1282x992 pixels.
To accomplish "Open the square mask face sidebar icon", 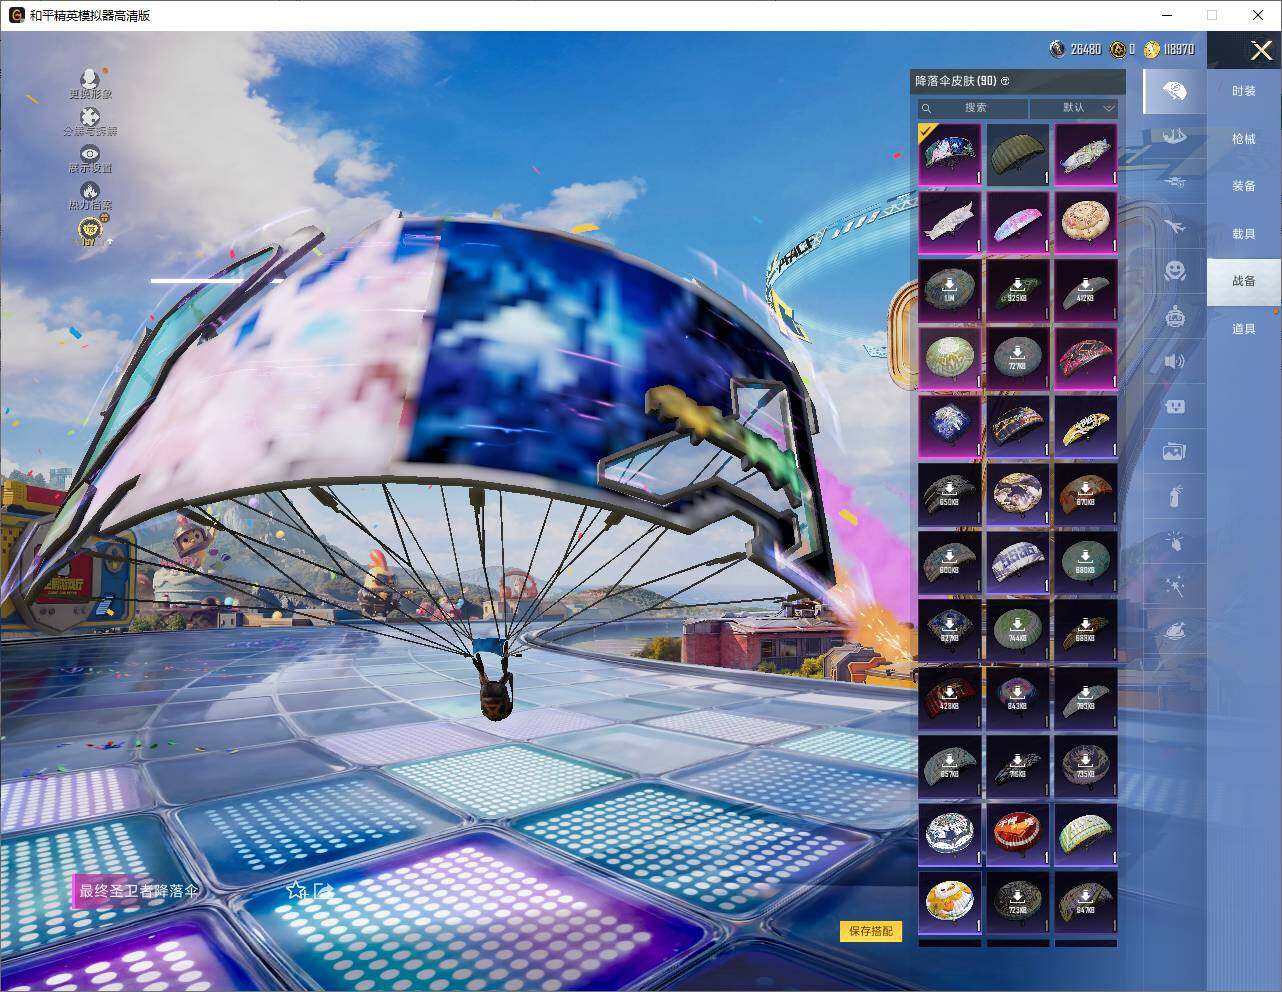I will point(1174,406).
